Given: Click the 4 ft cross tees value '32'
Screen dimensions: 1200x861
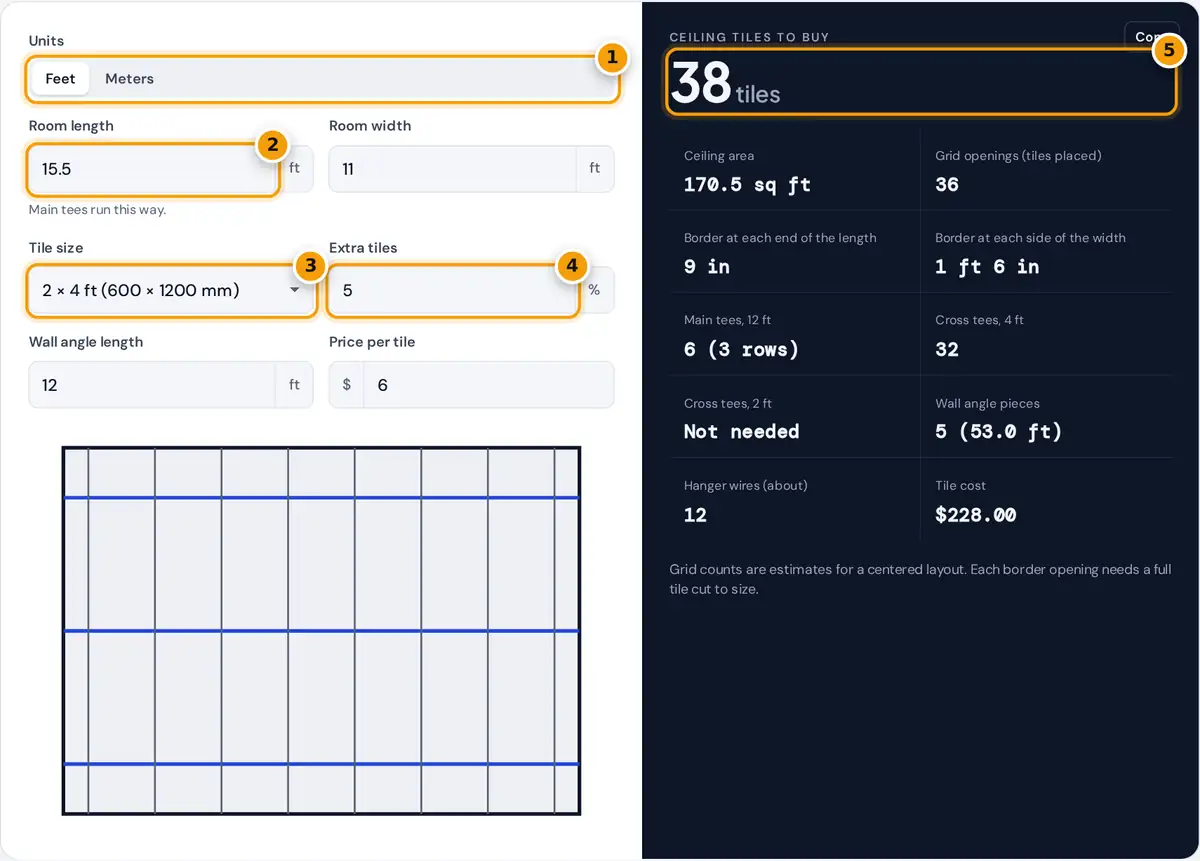Looking at the screenshot, I should pos(947,350).
